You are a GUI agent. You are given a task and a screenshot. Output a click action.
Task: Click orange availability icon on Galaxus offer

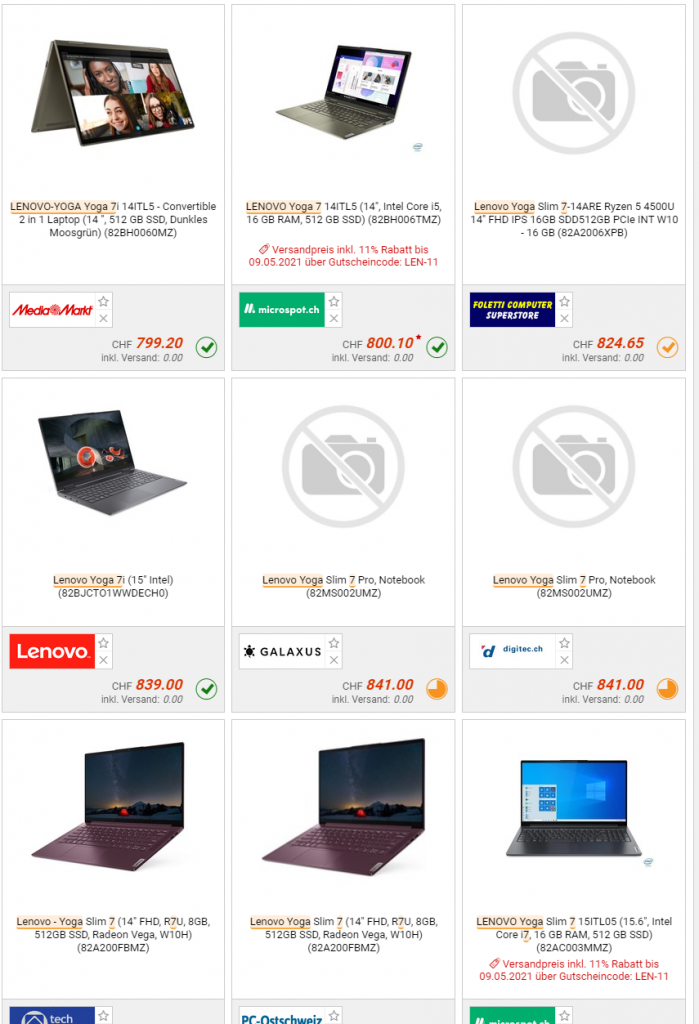(437, 689)
